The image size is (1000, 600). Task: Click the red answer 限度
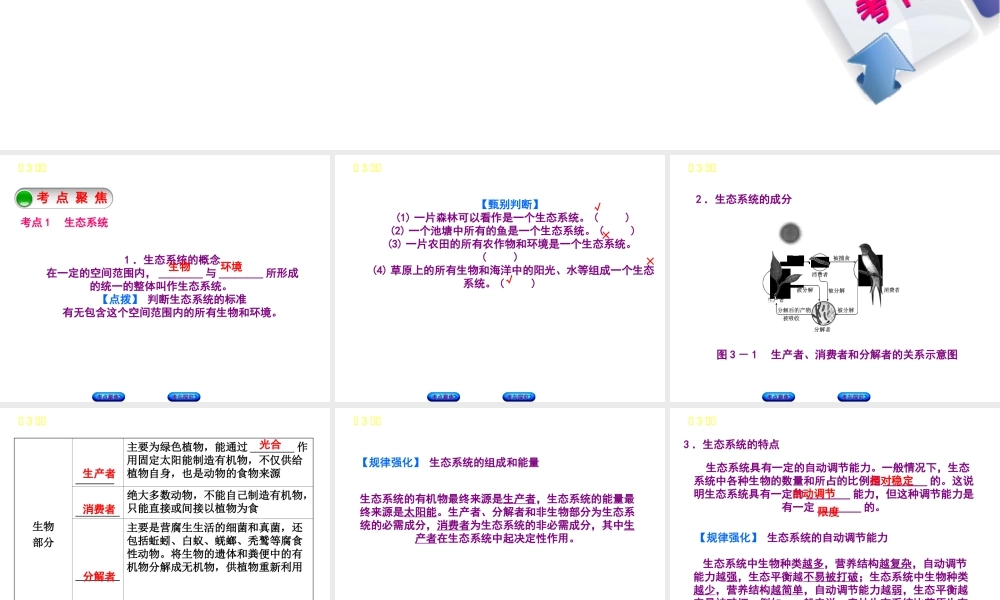pos(828,511)
